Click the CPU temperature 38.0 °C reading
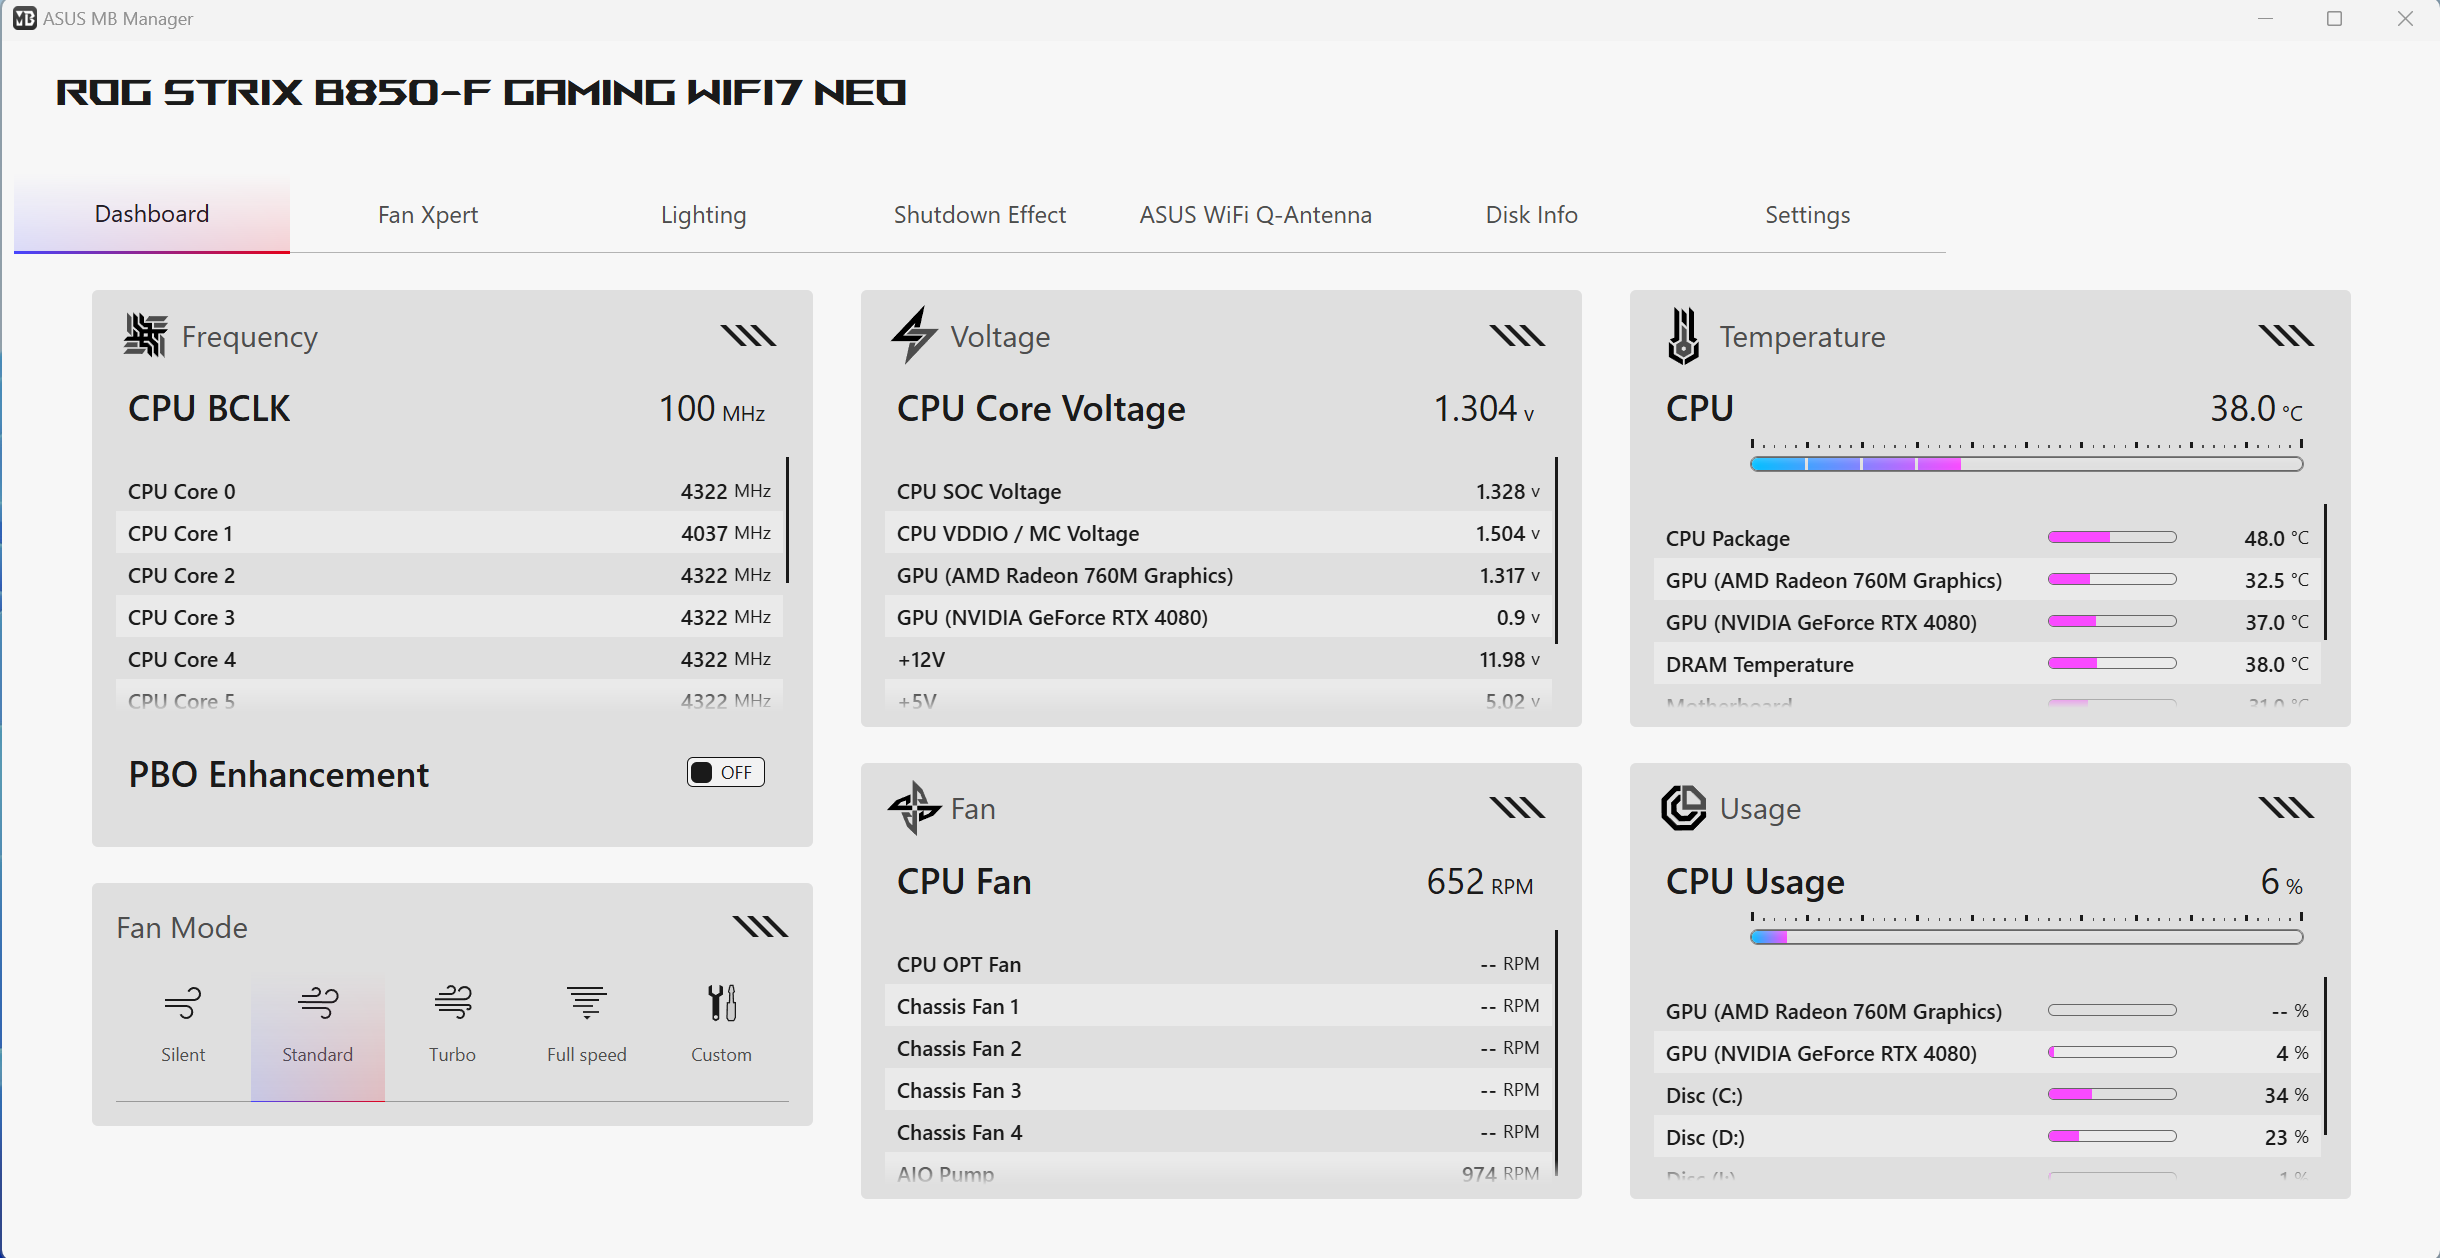Image resolution: width=2440 pixels, height=1258 pixels. (x=2257, y=409)
